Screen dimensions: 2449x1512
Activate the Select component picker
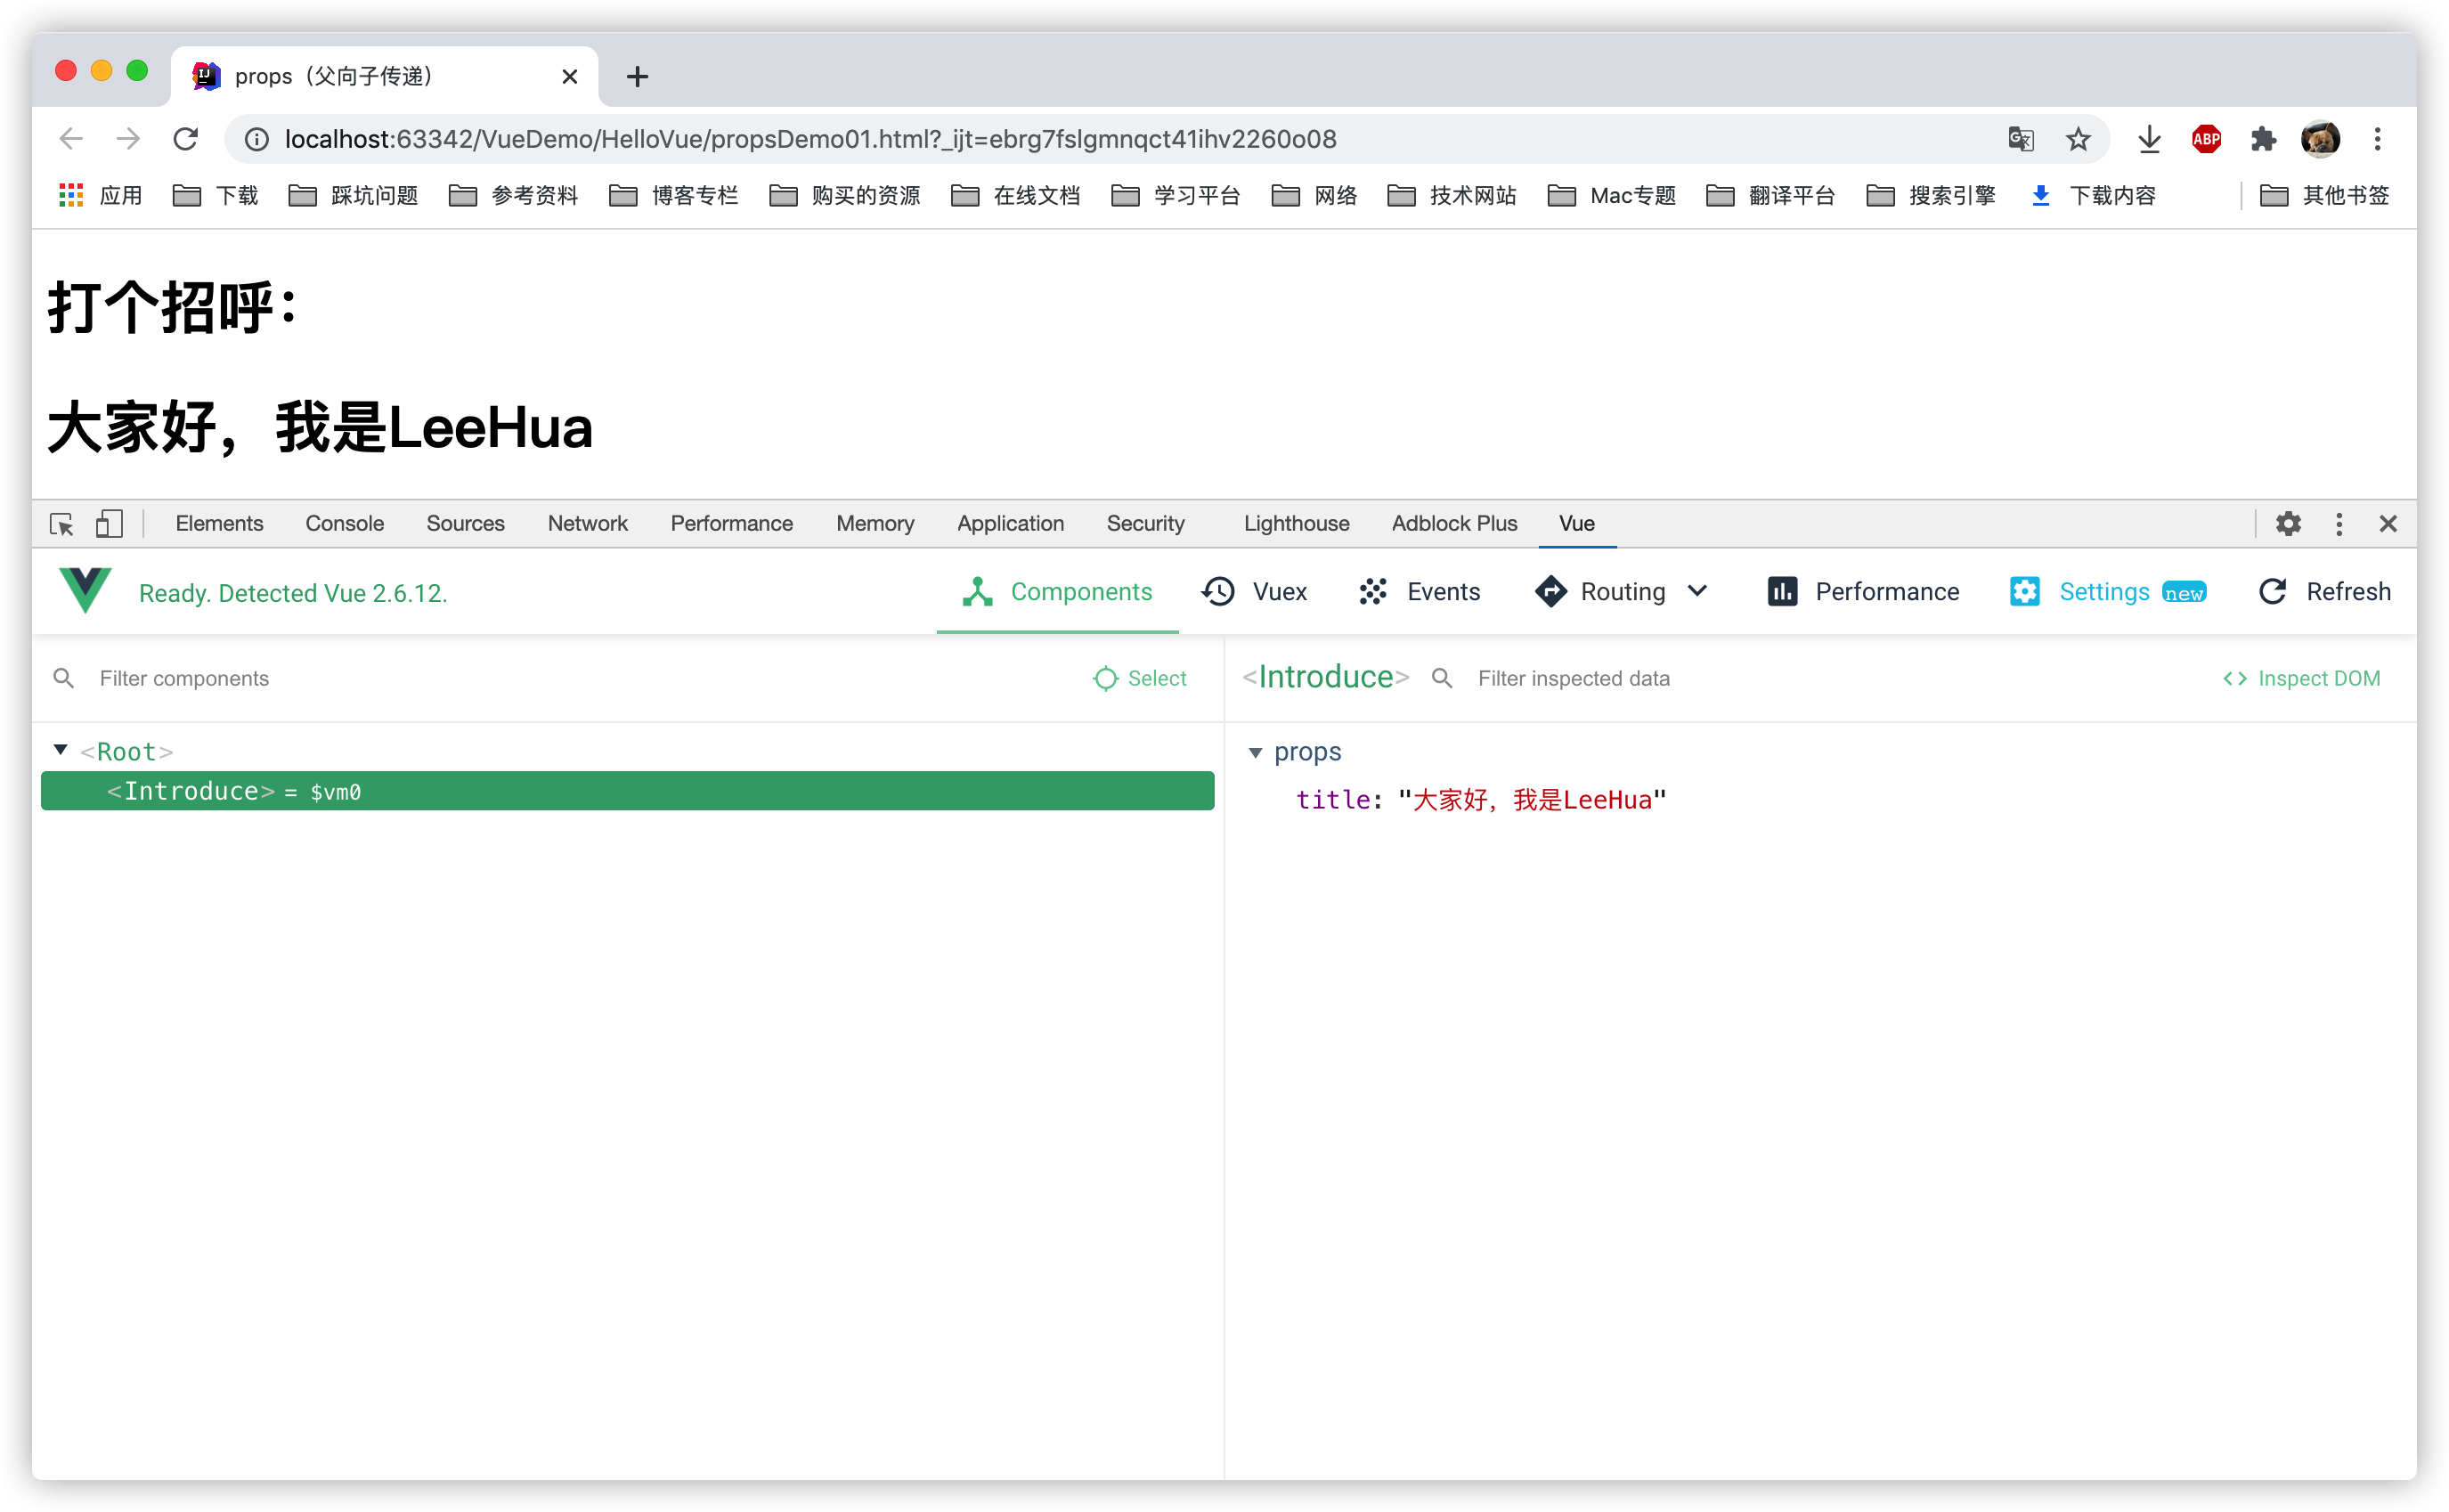point(1140,679)
